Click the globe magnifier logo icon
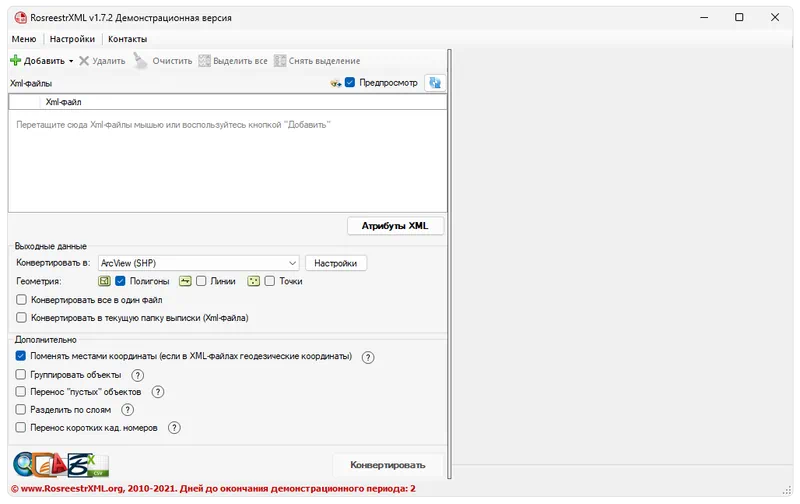This screenshot has height=504, width=800. click(x=22, y=464)
